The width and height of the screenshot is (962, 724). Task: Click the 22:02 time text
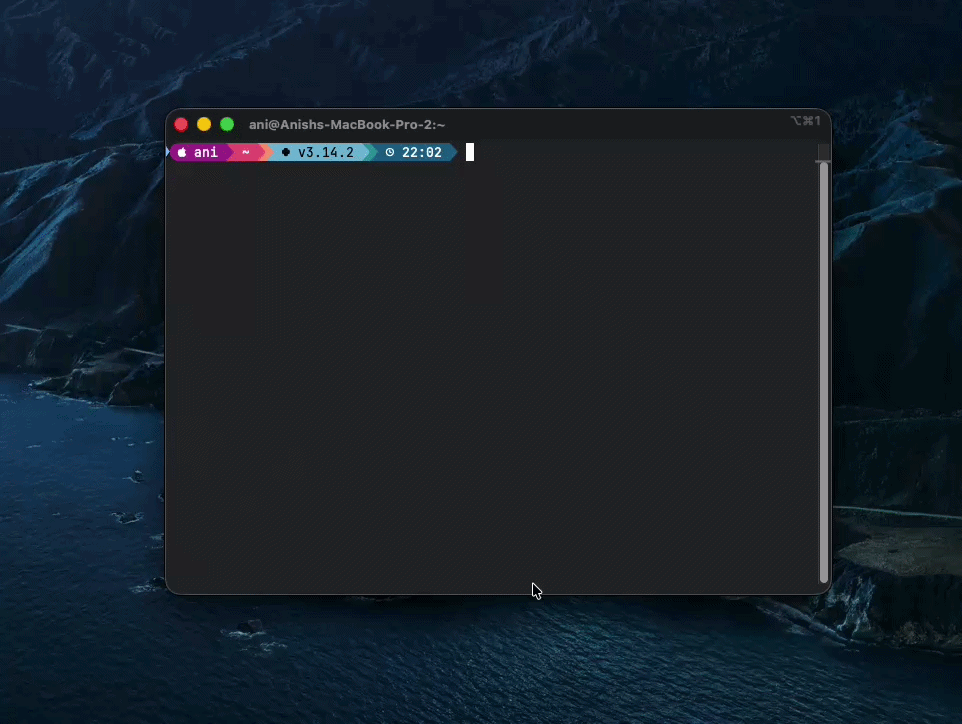pos(421,152)
